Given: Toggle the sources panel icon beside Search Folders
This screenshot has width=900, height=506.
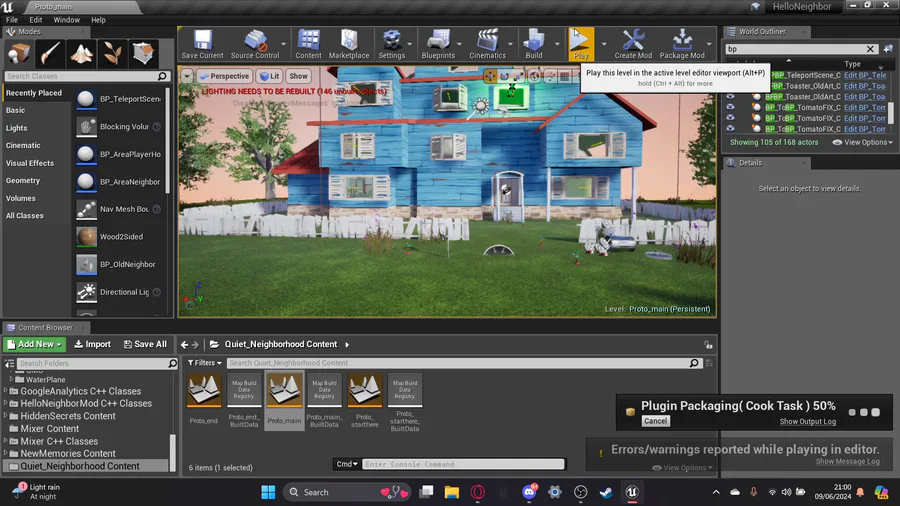Looking at the screenshot, I should (x=9, y=363).
